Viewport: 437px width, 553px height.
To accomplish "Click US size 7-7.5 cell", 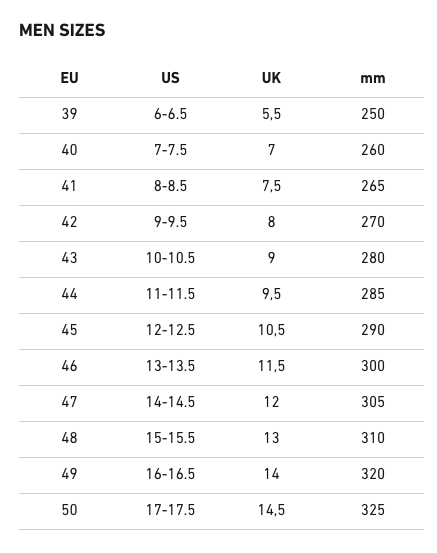I will coord(170,150).
